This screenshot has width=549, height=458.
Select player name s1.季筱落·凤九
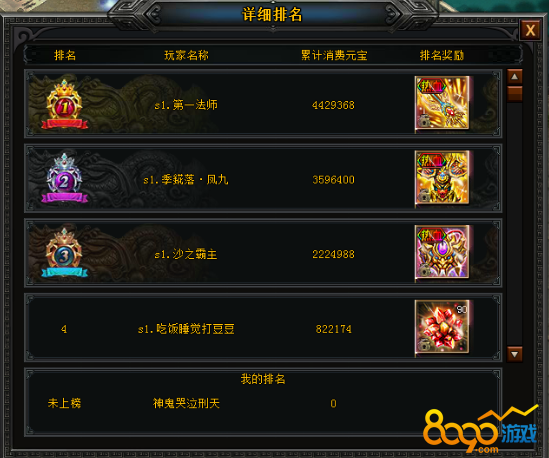pyautogui.click(x=186, y=180)
